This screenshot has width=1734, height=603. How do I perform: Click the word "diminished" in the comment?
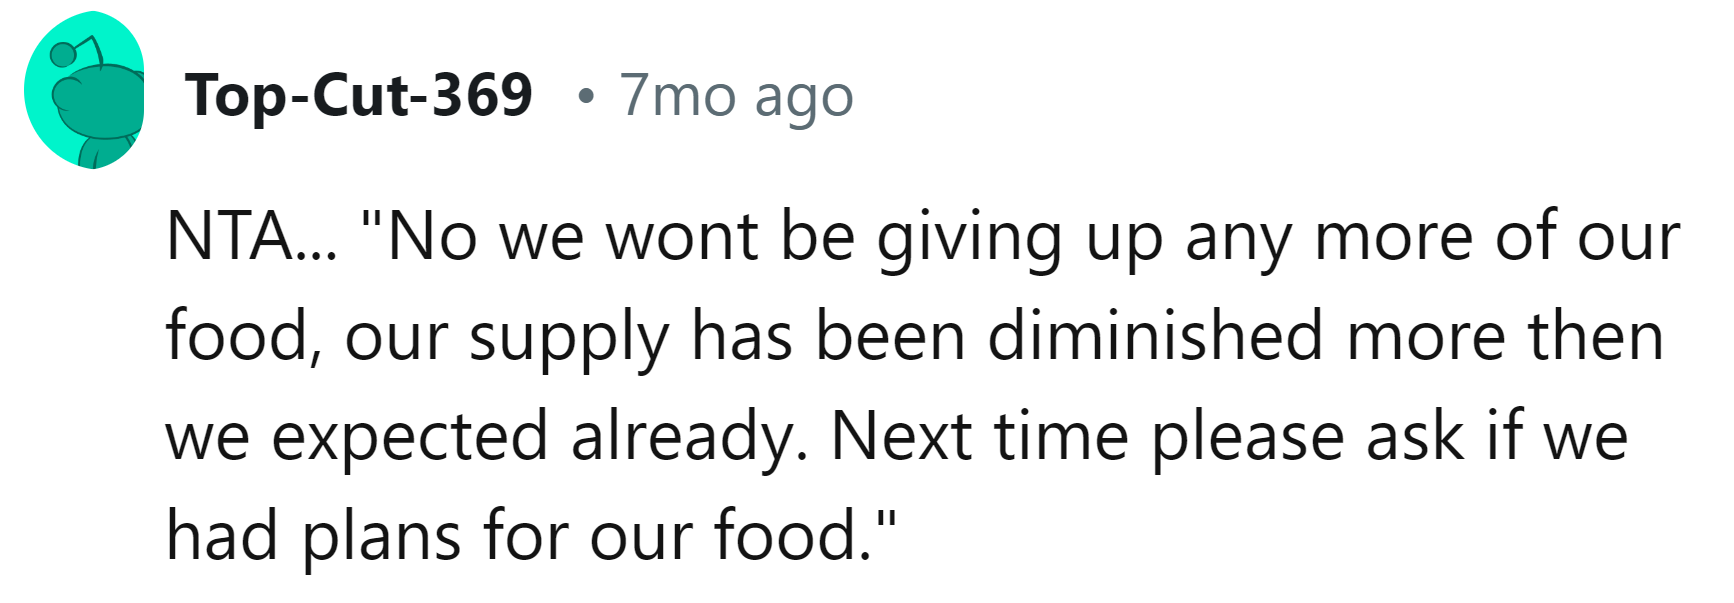[1155, 337]
